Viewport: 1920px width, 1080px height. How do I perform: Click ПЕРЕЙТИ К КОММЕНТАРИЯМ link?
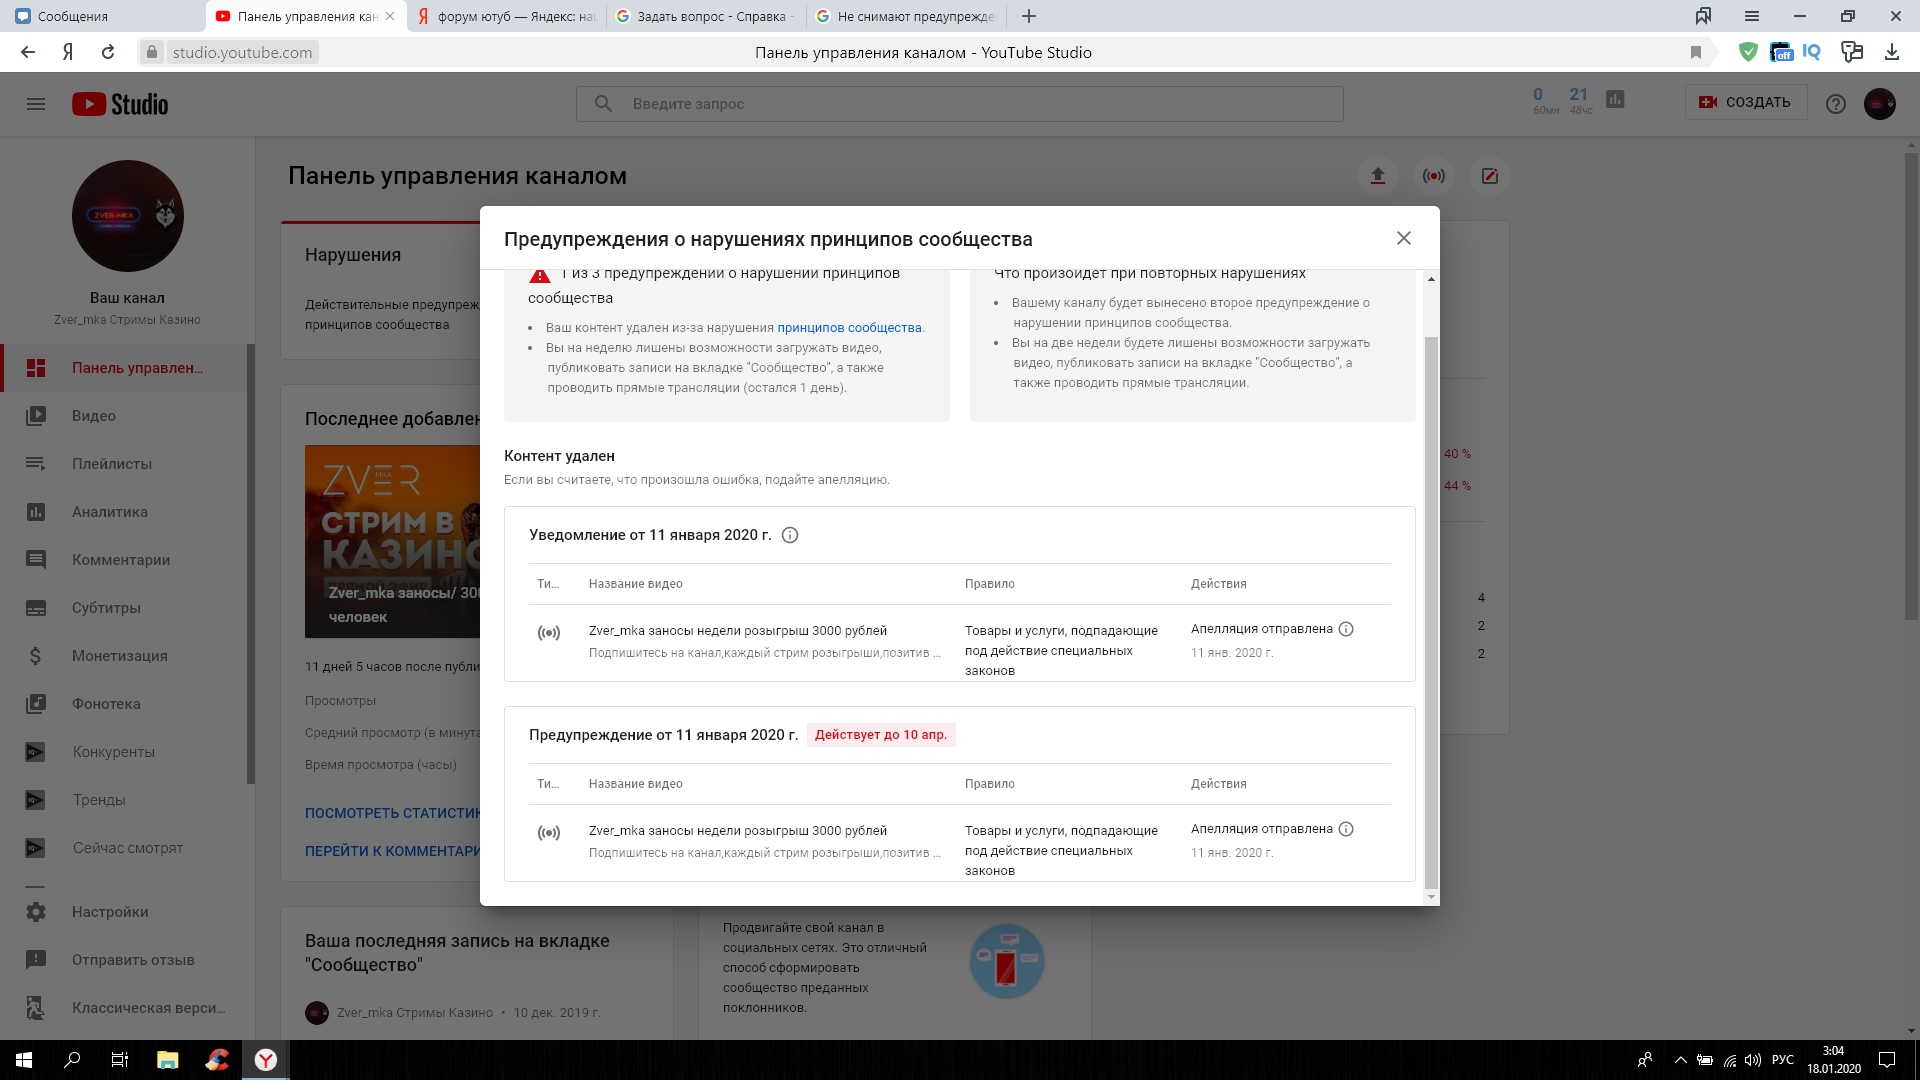pos(393,851)
